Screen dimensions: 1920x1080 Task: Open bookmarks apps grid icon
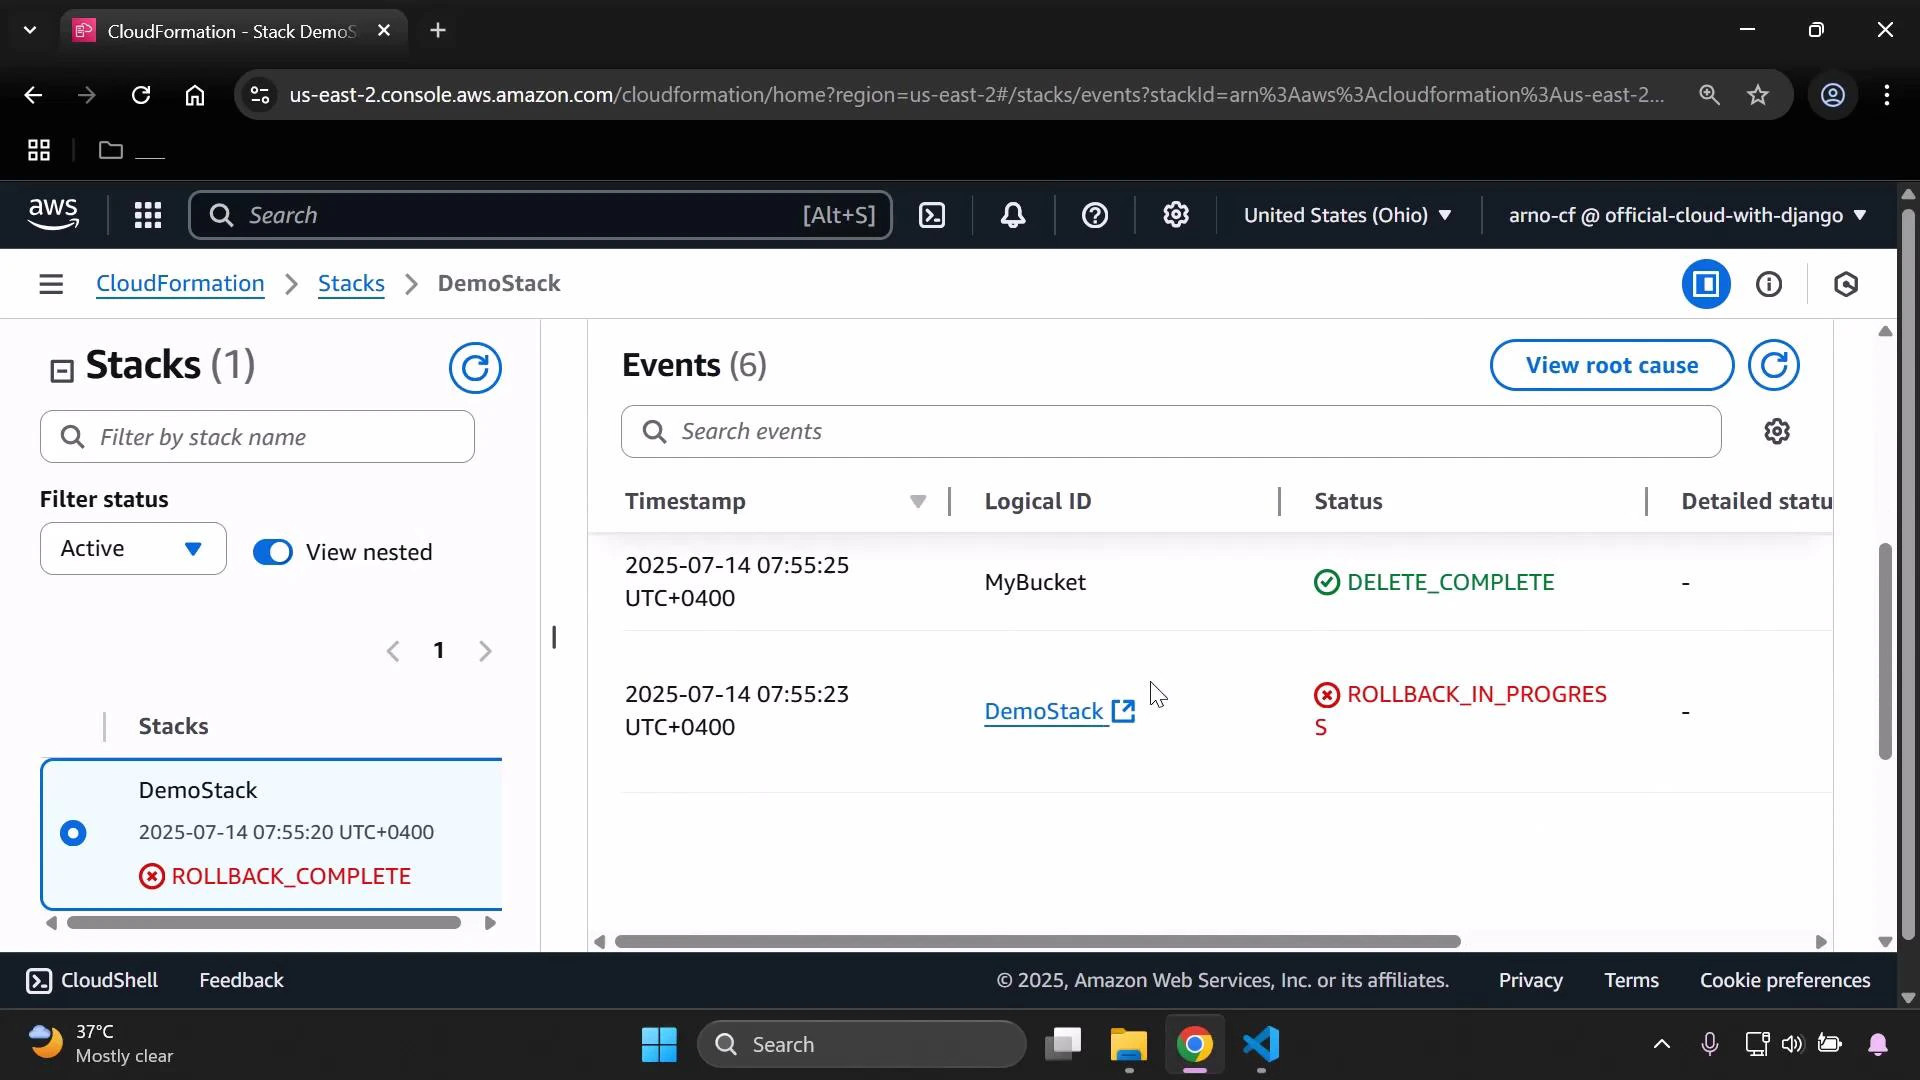coord(39,150)
